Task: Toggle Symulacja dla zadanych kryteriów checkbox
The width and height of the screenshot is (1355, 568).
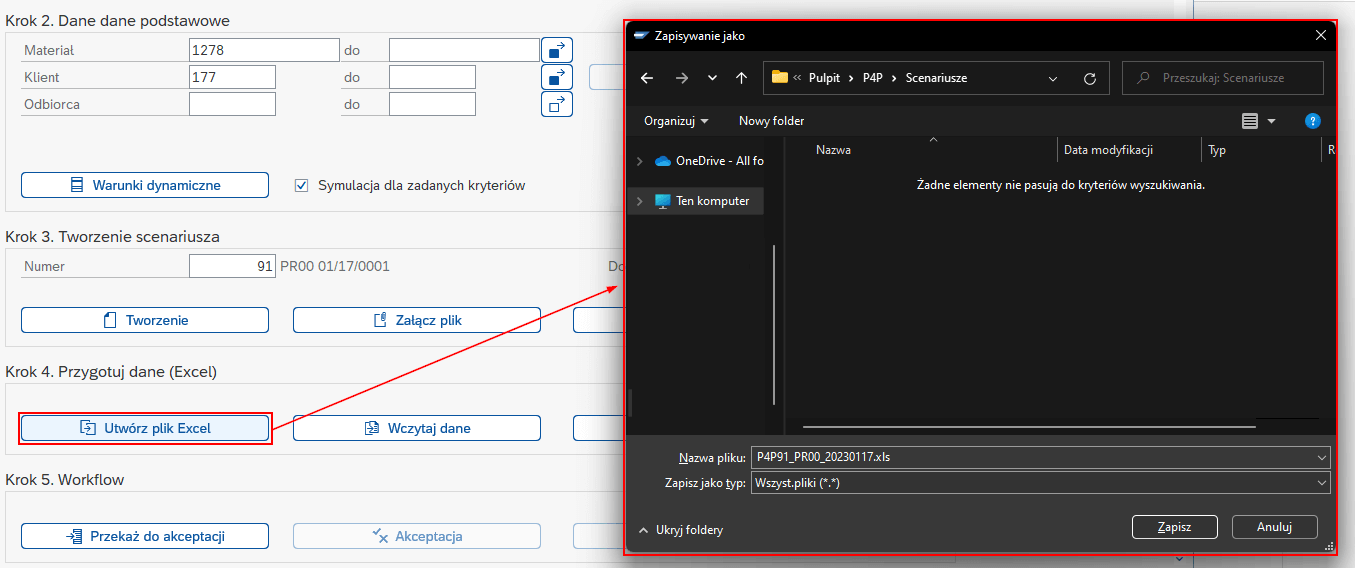Action: [x=301, y=185]
